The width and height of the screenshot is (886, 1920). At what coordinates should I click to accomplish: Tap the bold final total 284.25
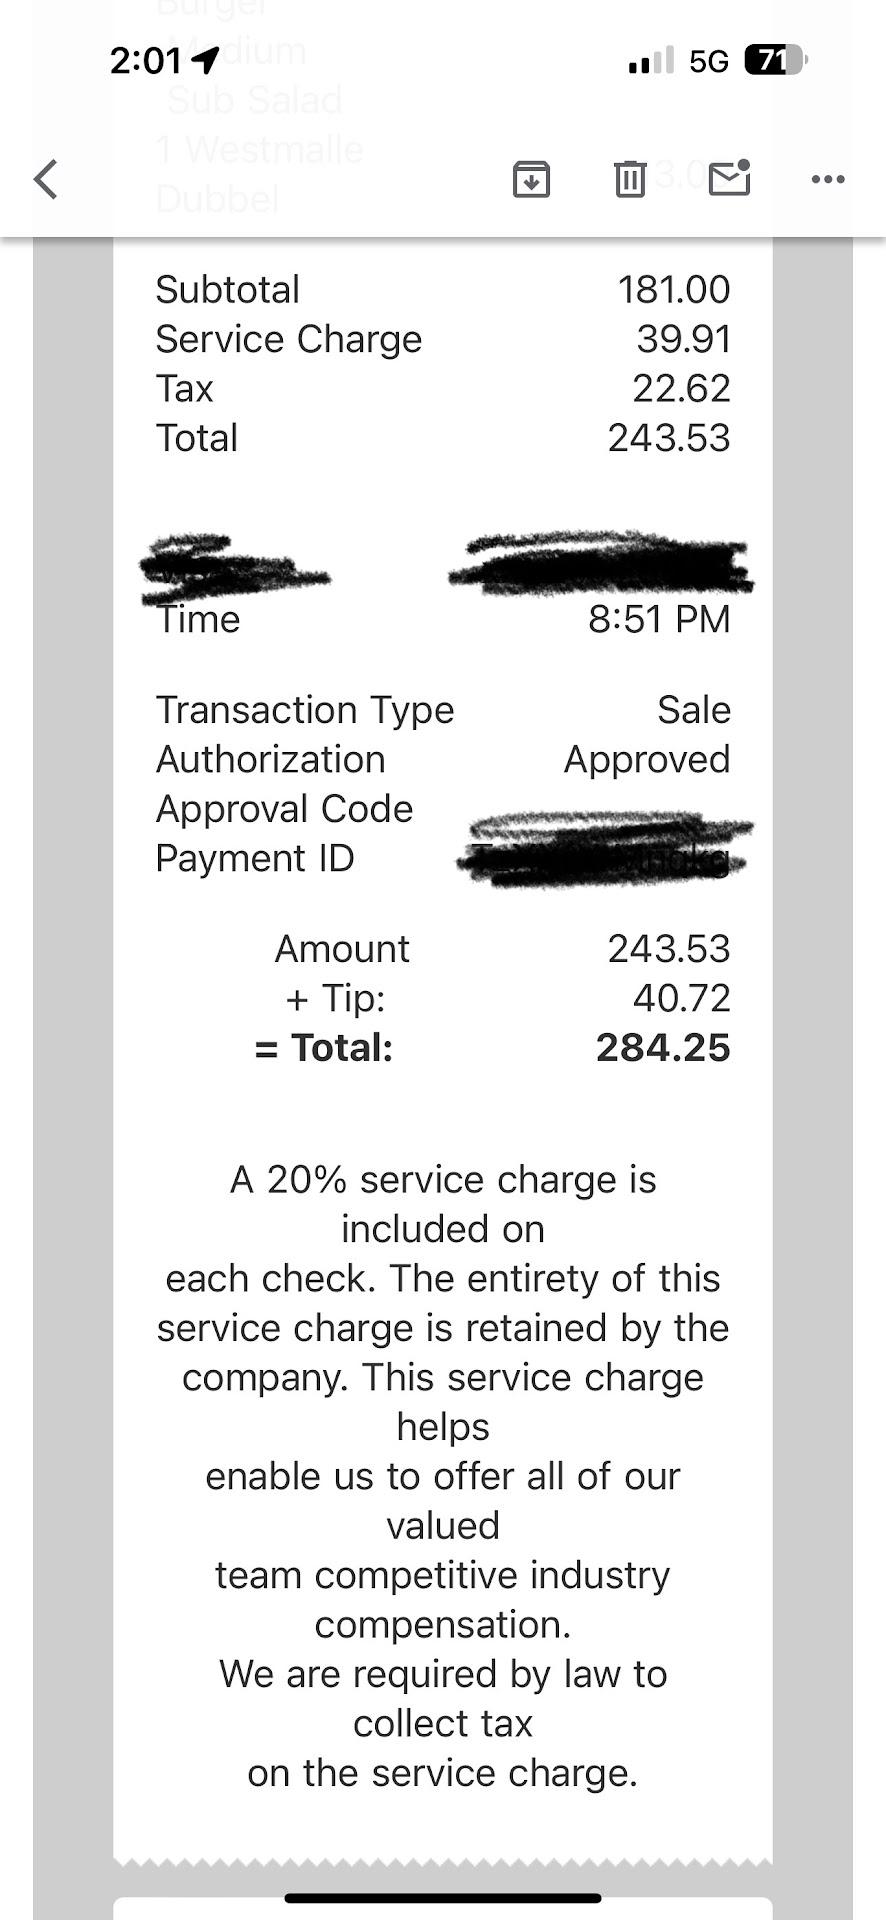663,1048
